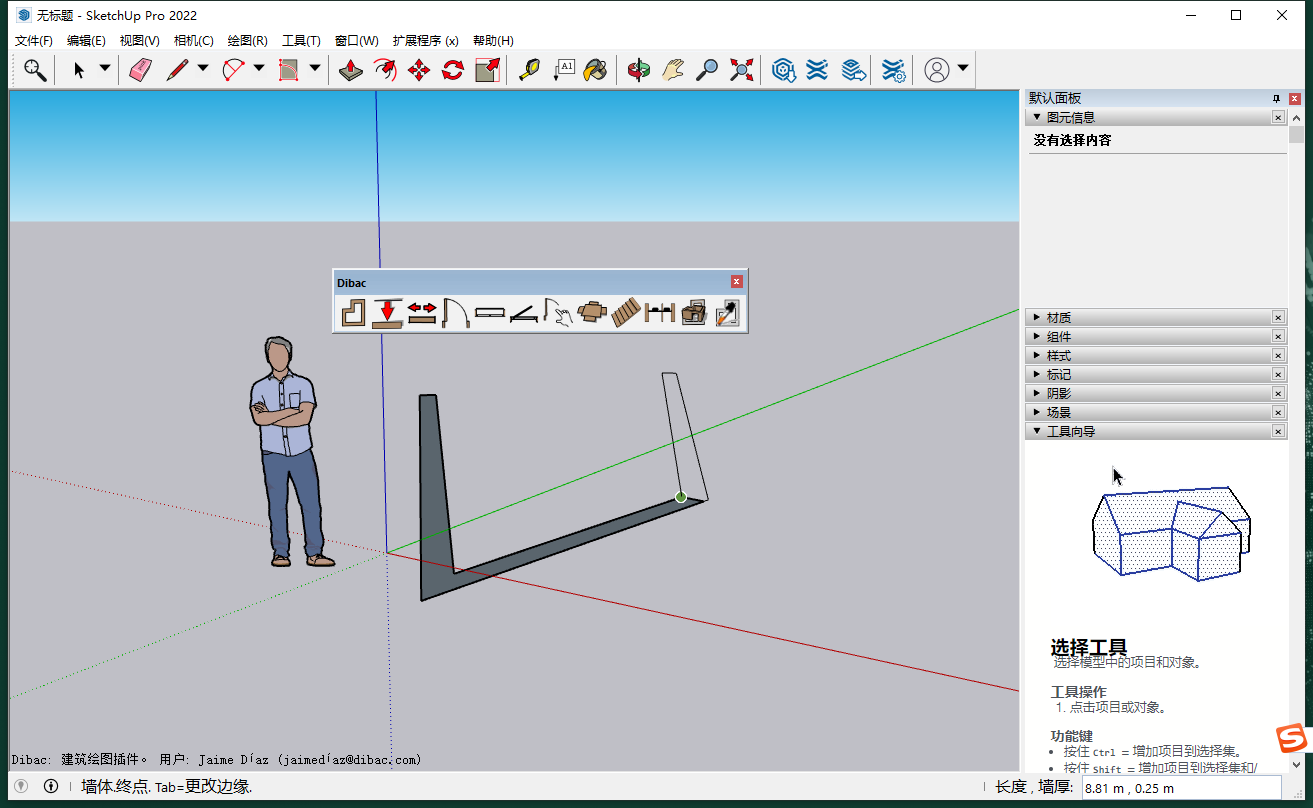Open the 工具(T) menu

301,41
